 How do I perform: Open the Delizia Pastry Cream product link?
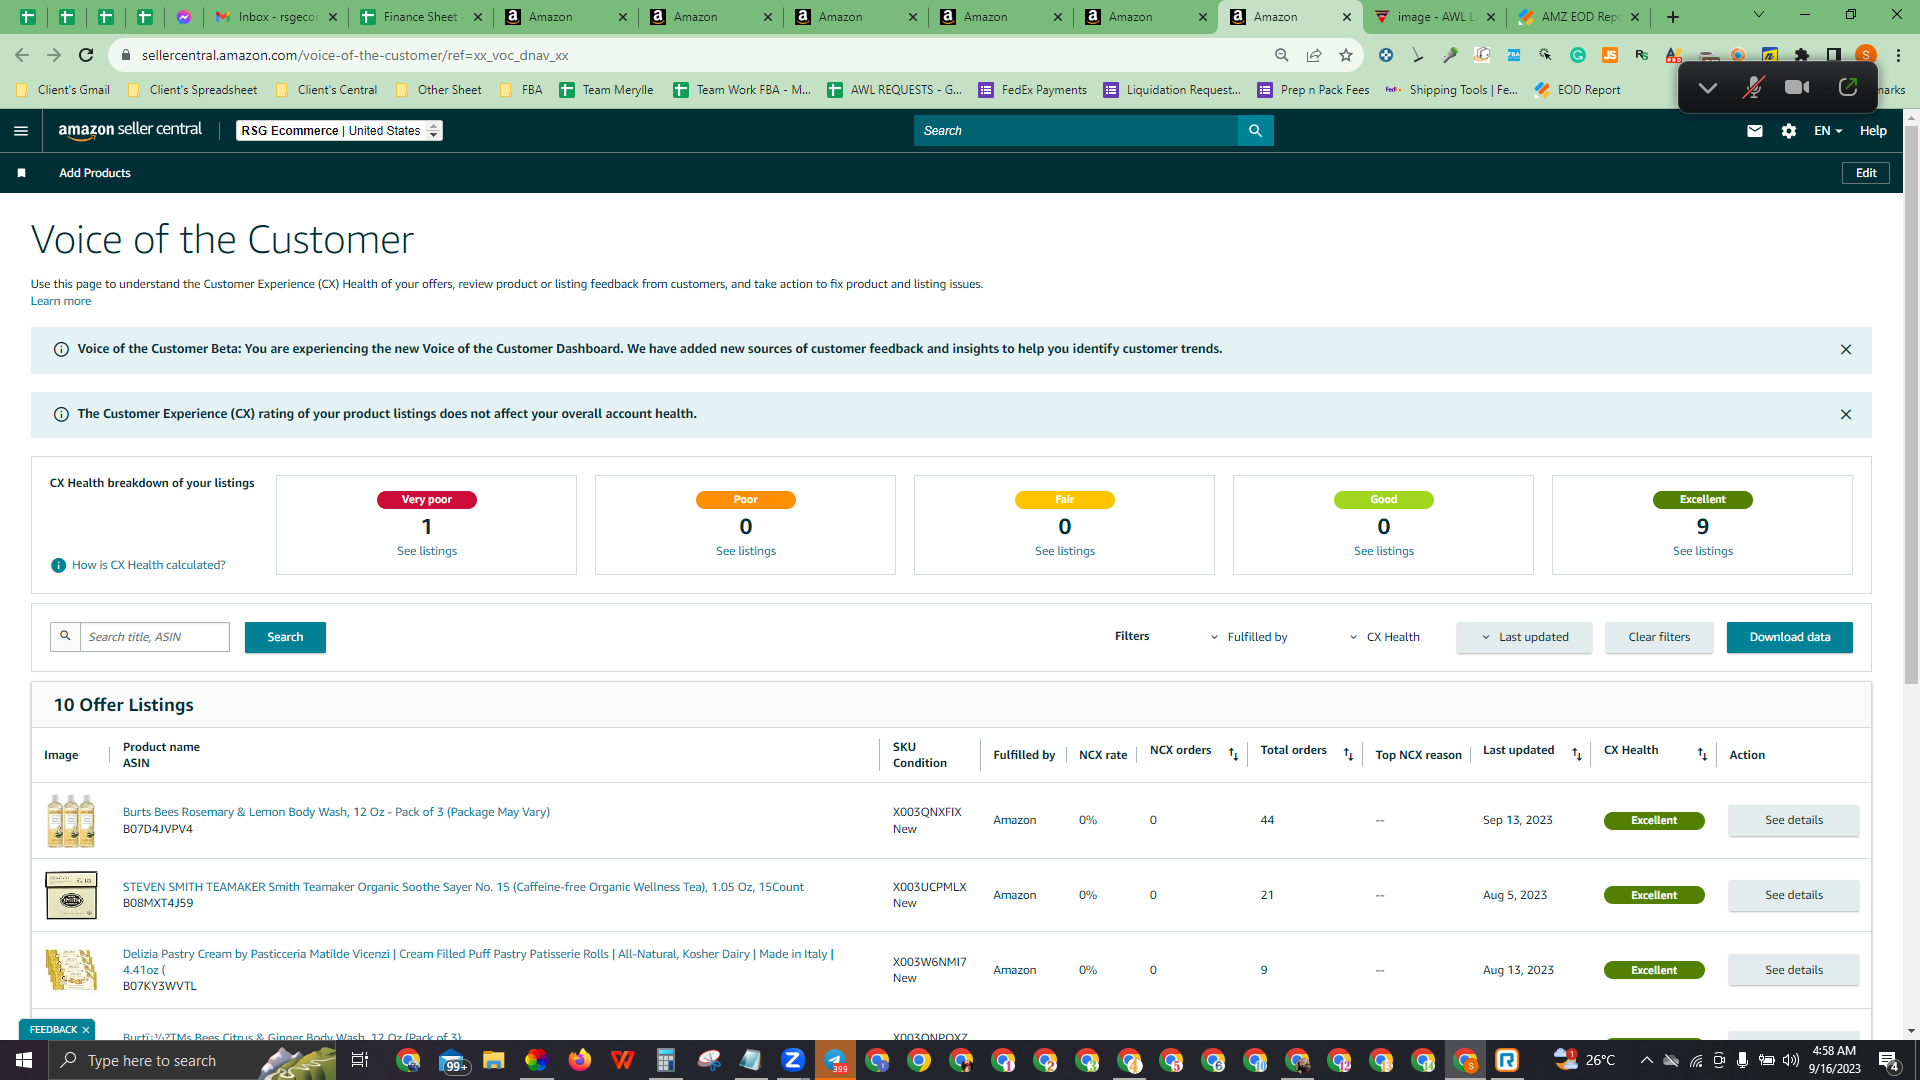[478, 961]
